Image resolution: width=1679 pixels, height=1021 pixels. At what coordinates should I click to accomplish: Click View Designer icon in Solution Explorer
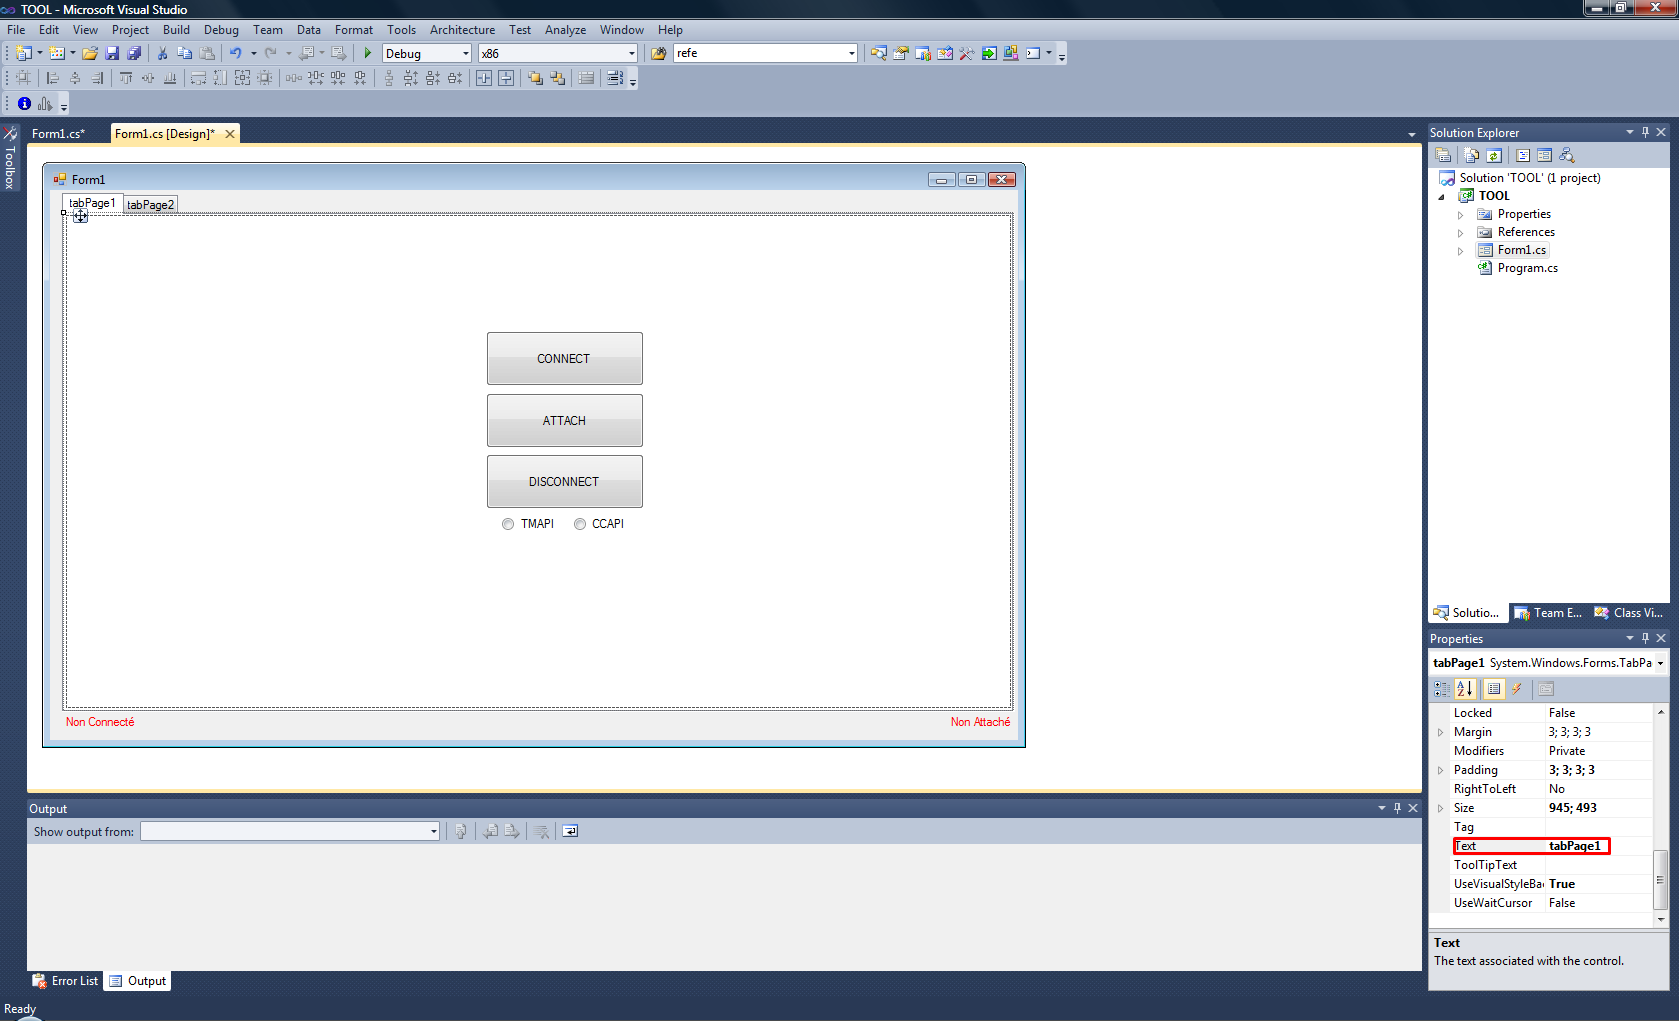click(1545, 155)
